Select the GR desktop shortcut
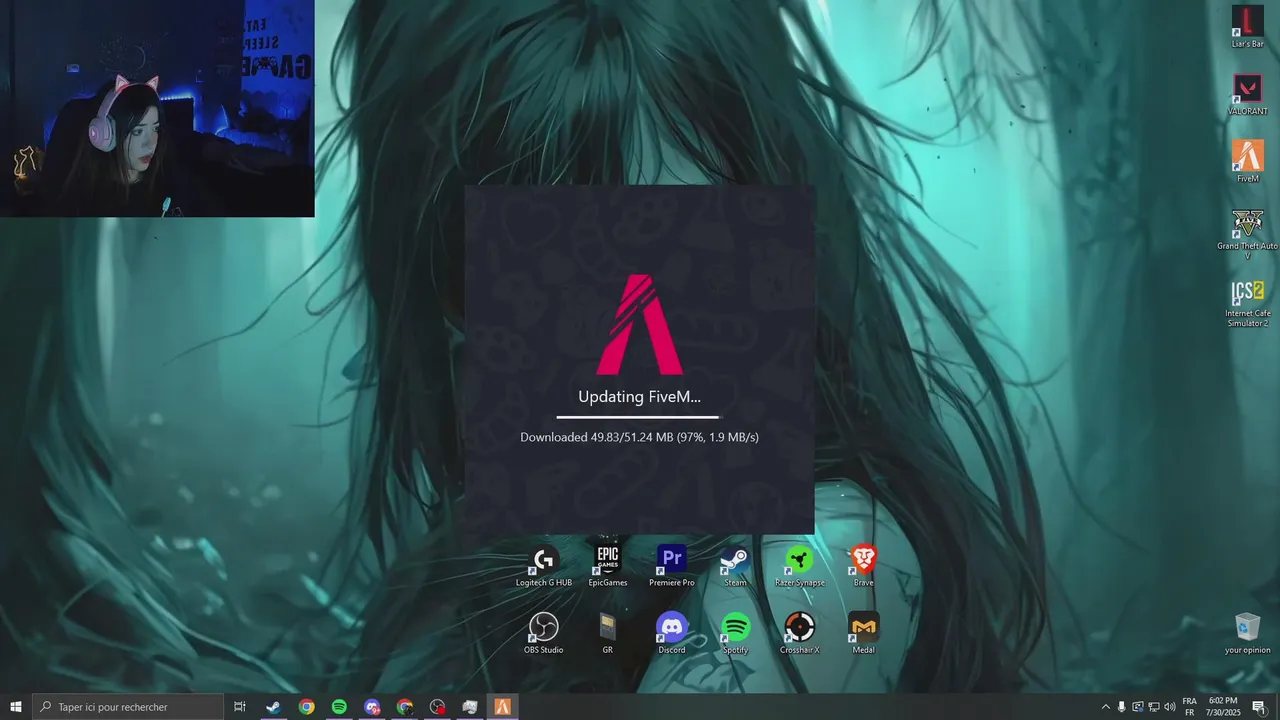Screen dimensions: 1280x720 [x=607, y=633]
